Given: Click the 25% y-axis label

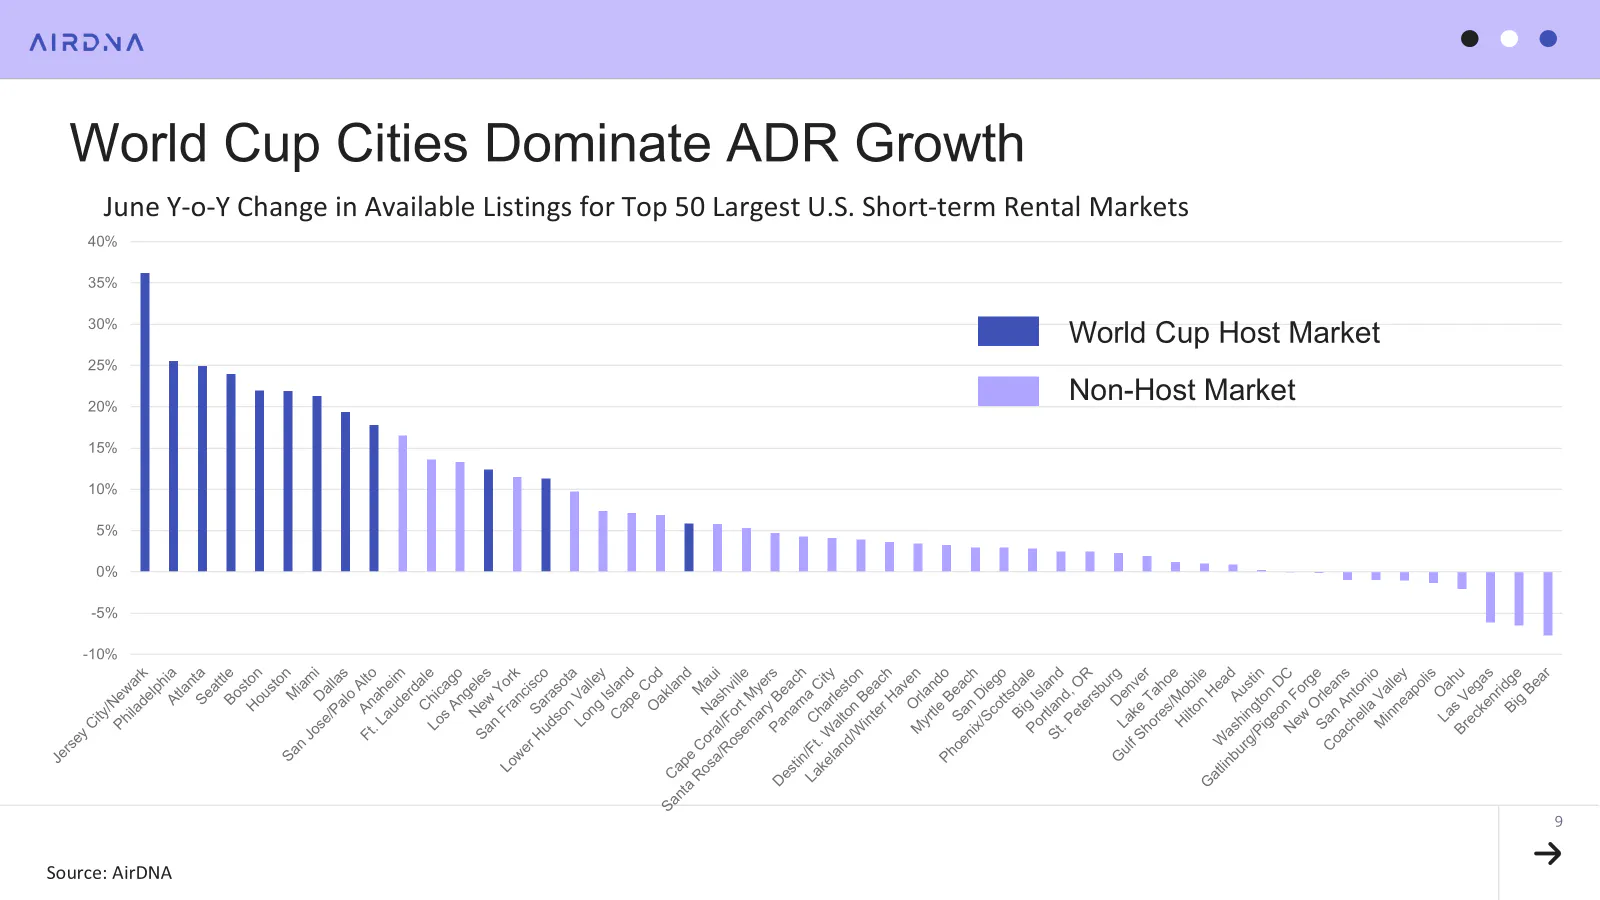Looking at the screenshot, I should [102, 365].
